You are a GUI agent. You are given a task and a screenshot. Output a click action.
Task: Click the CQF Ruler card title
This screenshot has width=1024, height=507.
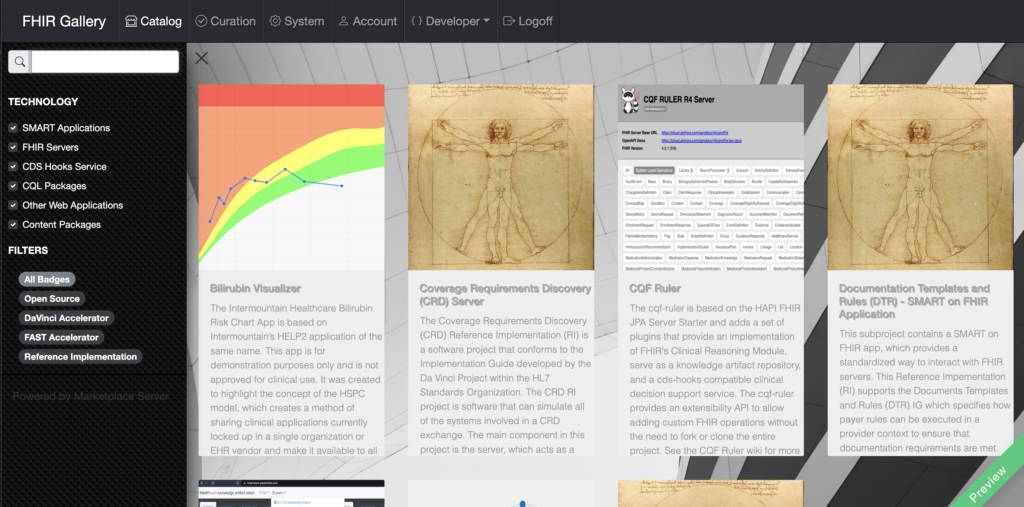655,288
